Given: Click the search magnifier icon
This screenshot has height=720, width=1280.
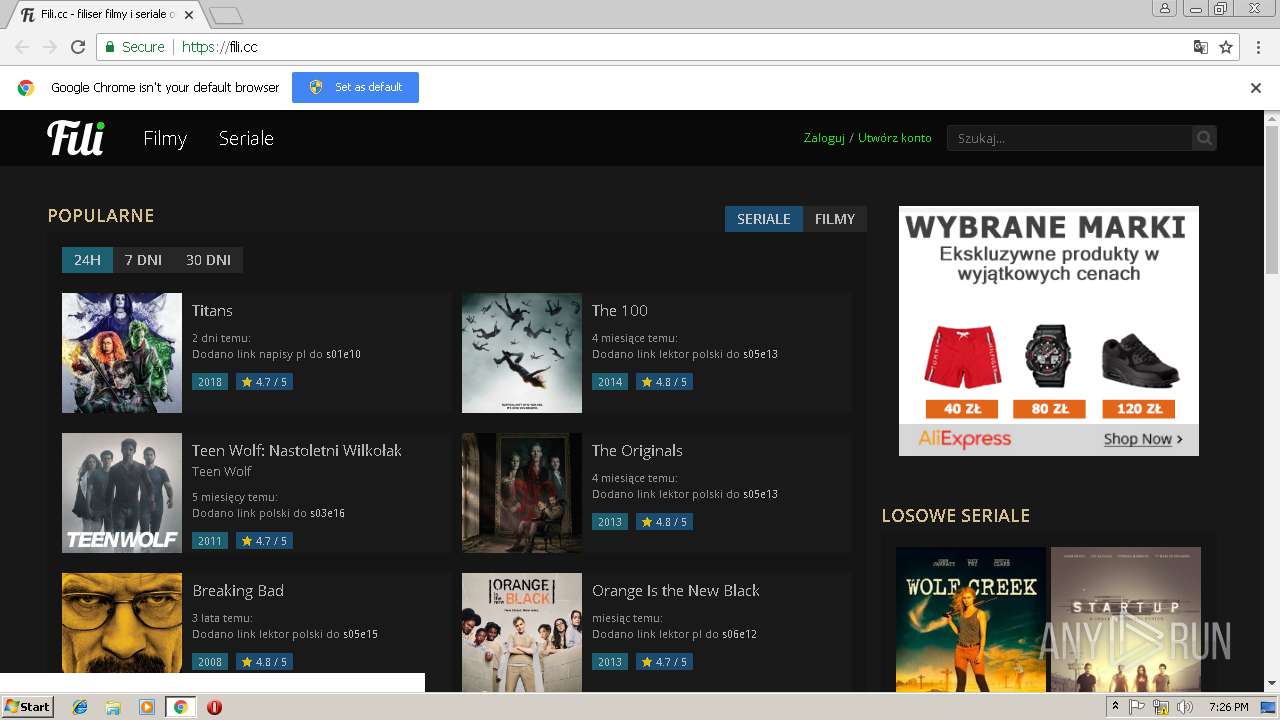Looking at the screenshot, I should (1204, 138).
